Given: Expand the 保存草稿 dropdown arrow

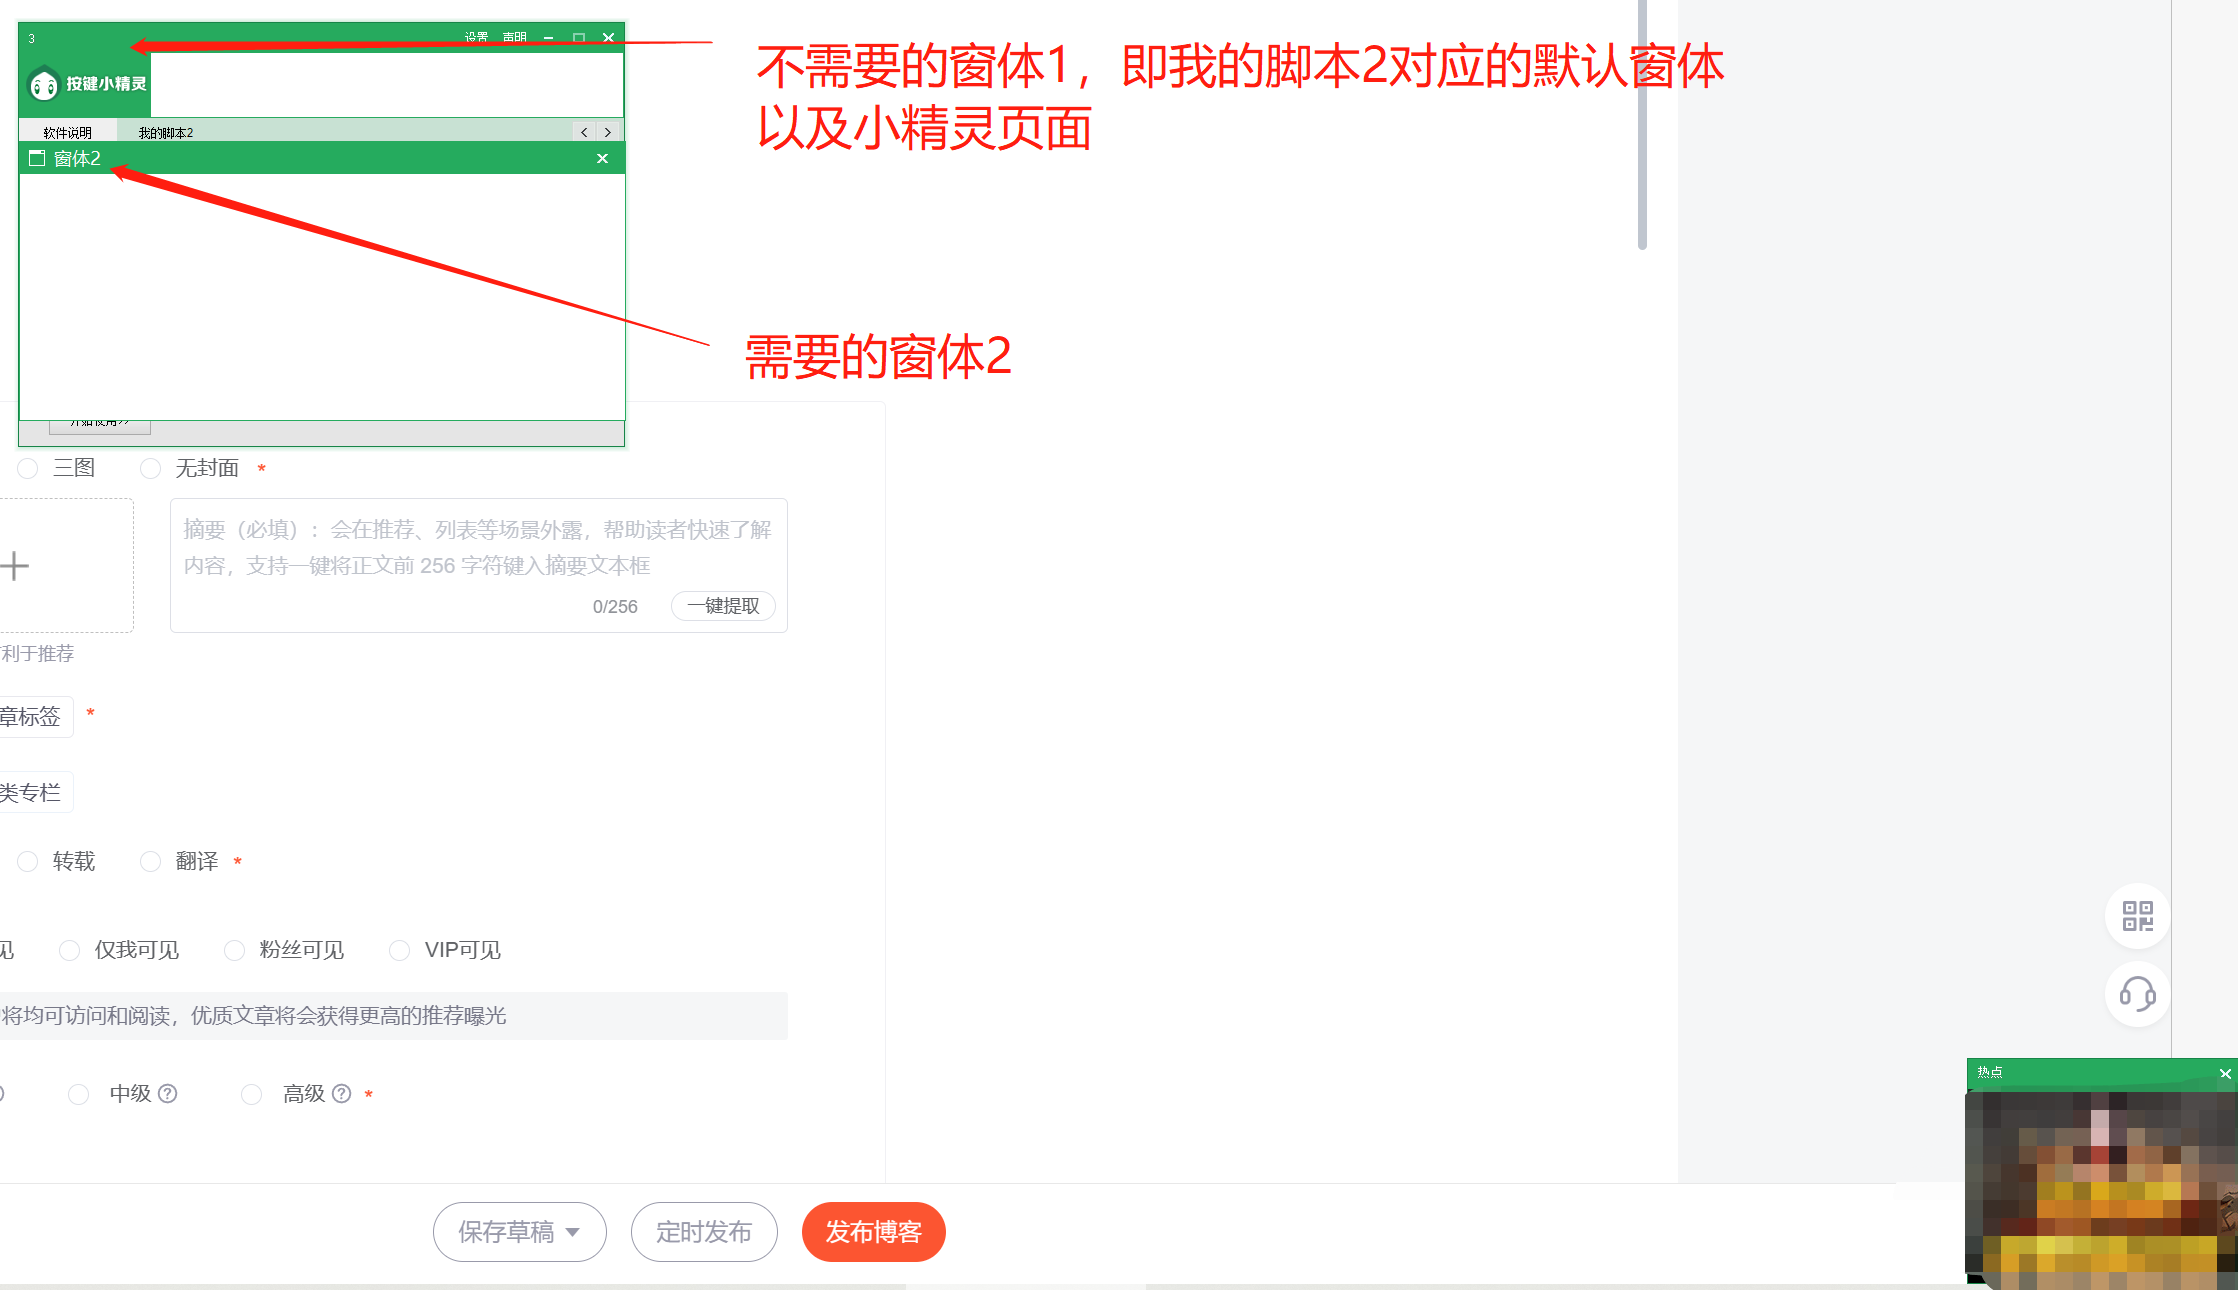Looking at the screenshot, I should [573, 1232].
